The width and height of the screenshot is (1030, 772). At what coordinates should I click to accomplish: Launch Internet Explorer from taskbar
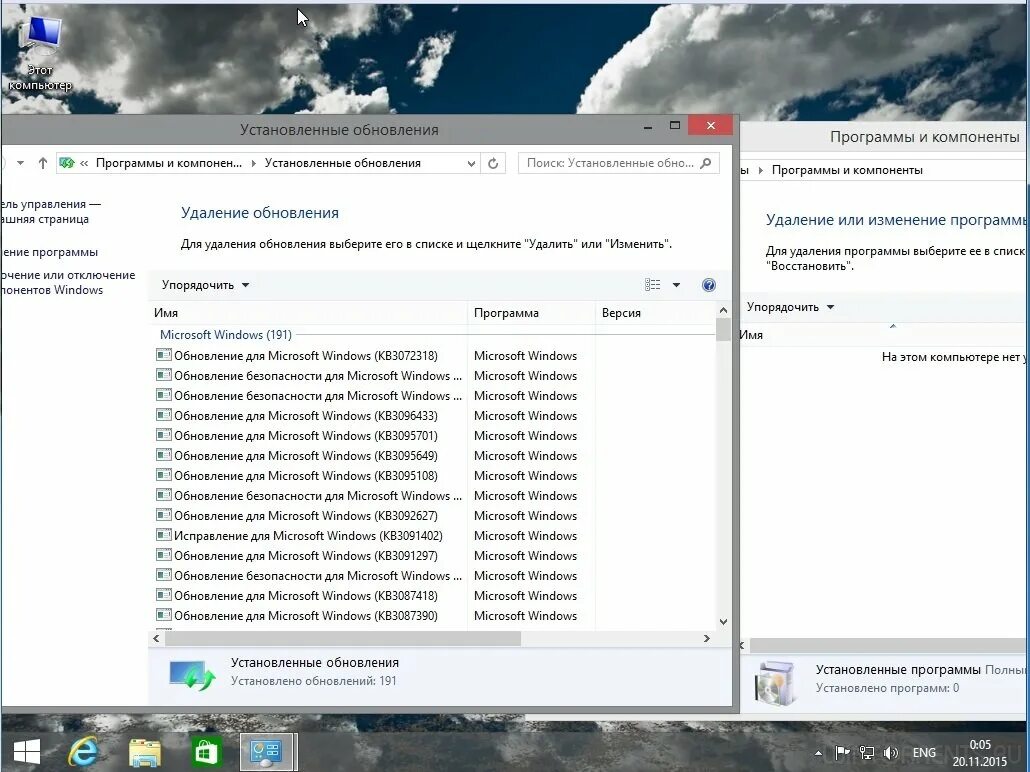(x=83, y=752)
